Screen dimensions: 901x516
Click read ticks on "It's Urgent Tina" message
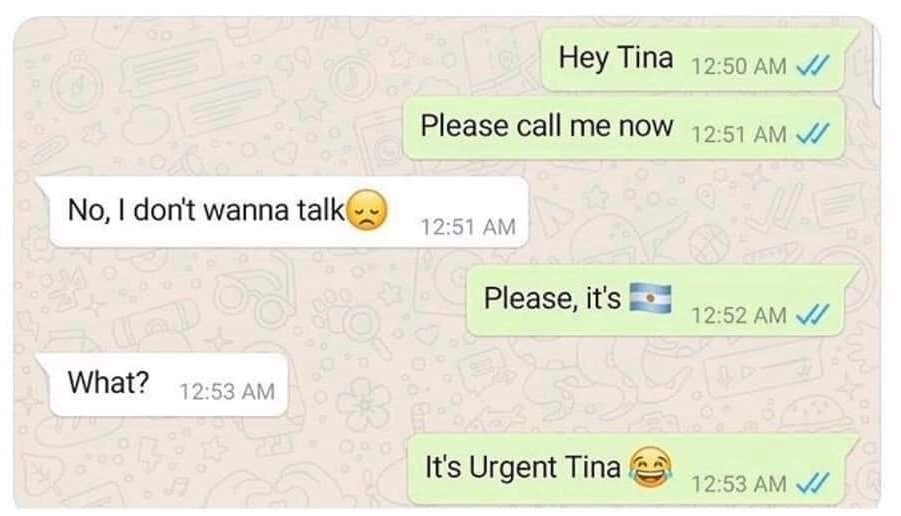point(812,483)
